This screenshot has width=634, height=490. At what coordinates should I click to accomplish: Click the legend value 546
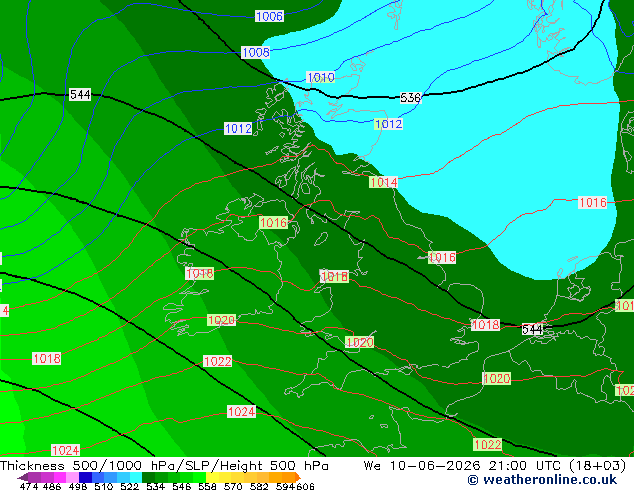(x=181, y=486)
